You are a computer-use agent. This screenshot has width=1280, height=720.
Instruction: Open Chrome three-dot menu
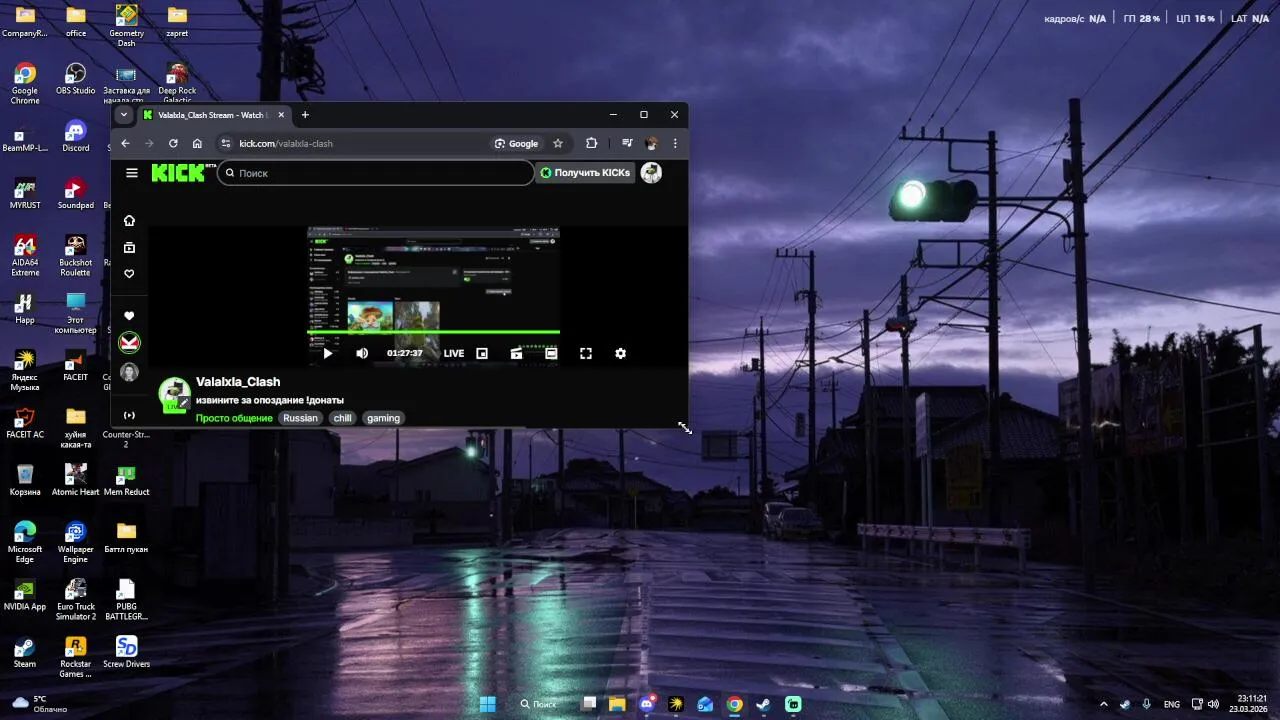[675, 143]
